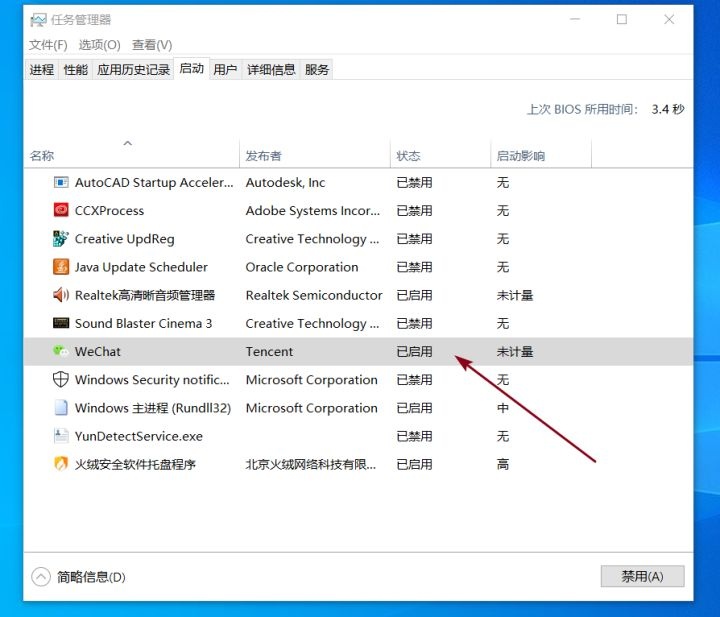Click the Realtek Semiconductor publisher cell
This screenshot has height=617, width=720.
tap(314, 295)
